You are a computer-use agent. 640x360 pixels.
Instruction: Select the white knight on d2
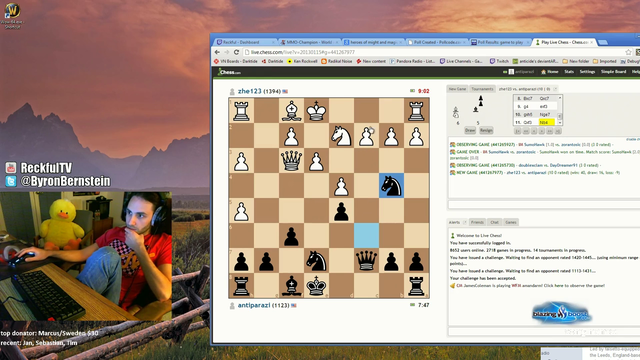[341, 136]
